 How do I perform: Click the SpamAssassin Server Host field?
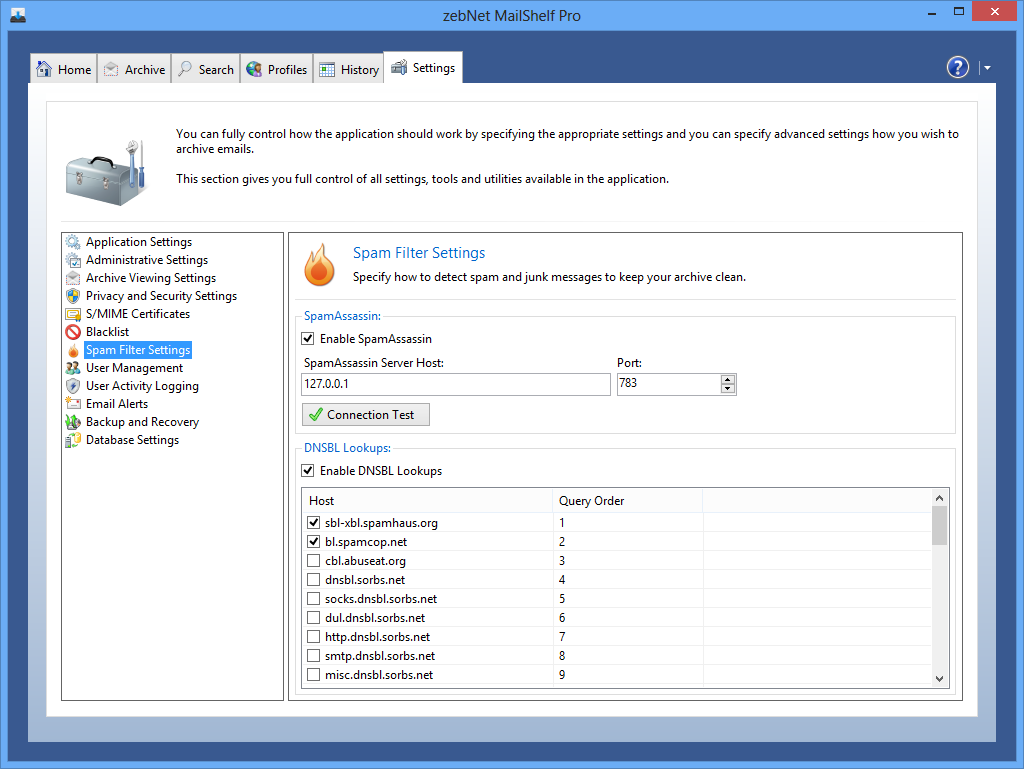(455, 385)
